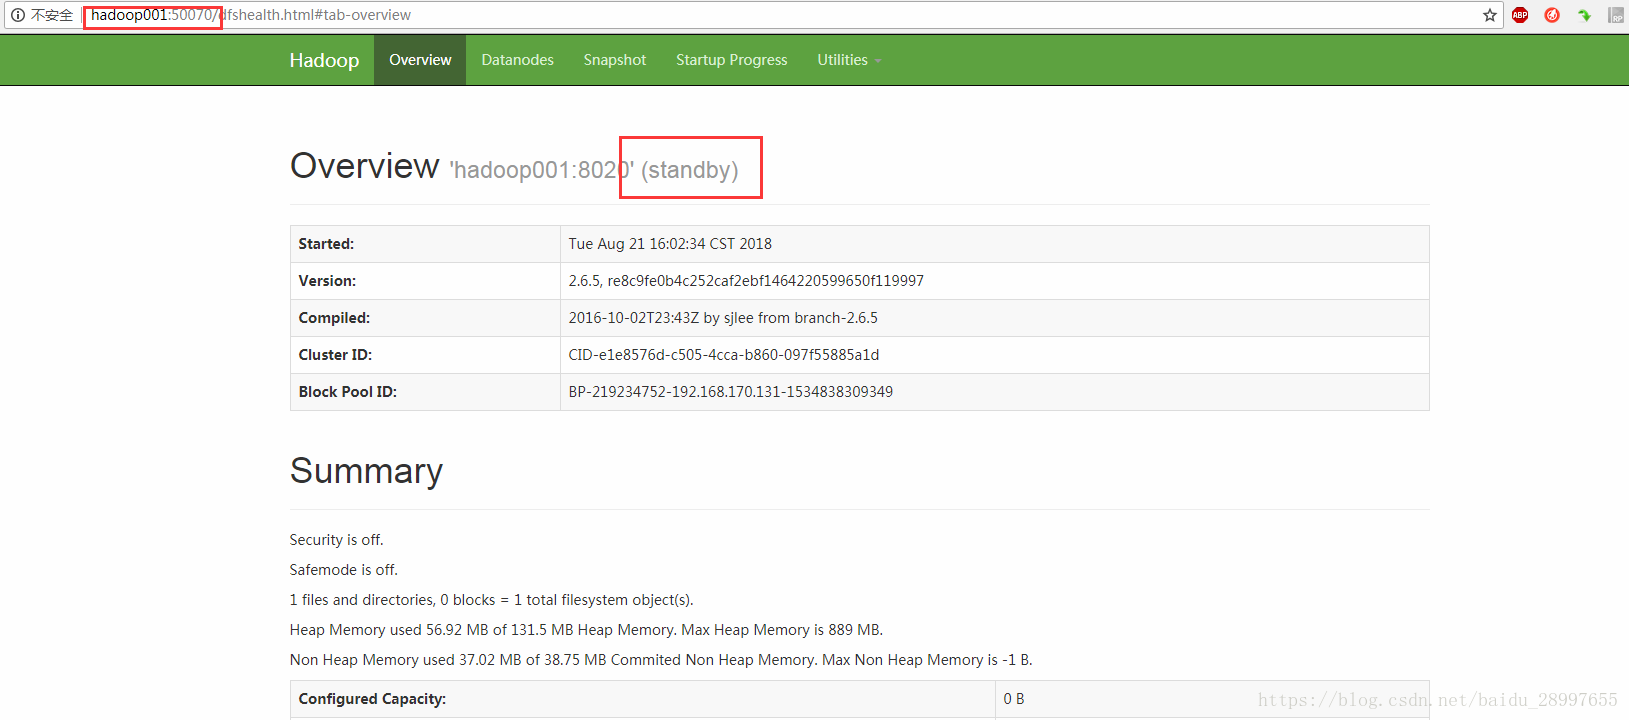This screenshot has width=1629, height=720.
Task: Open the Startup Progress tab
Action: [732, 60]
